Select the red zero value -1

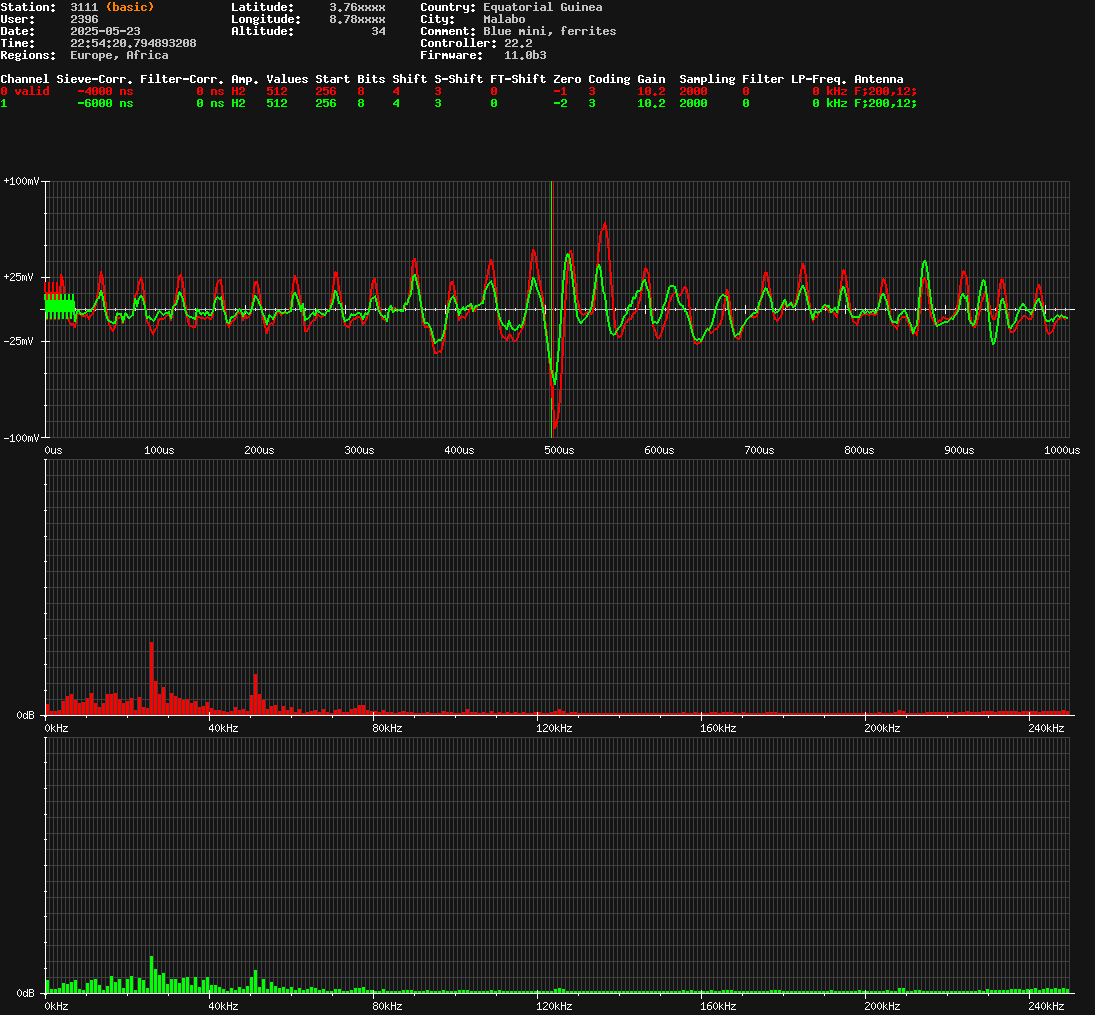tap(560, 91)
